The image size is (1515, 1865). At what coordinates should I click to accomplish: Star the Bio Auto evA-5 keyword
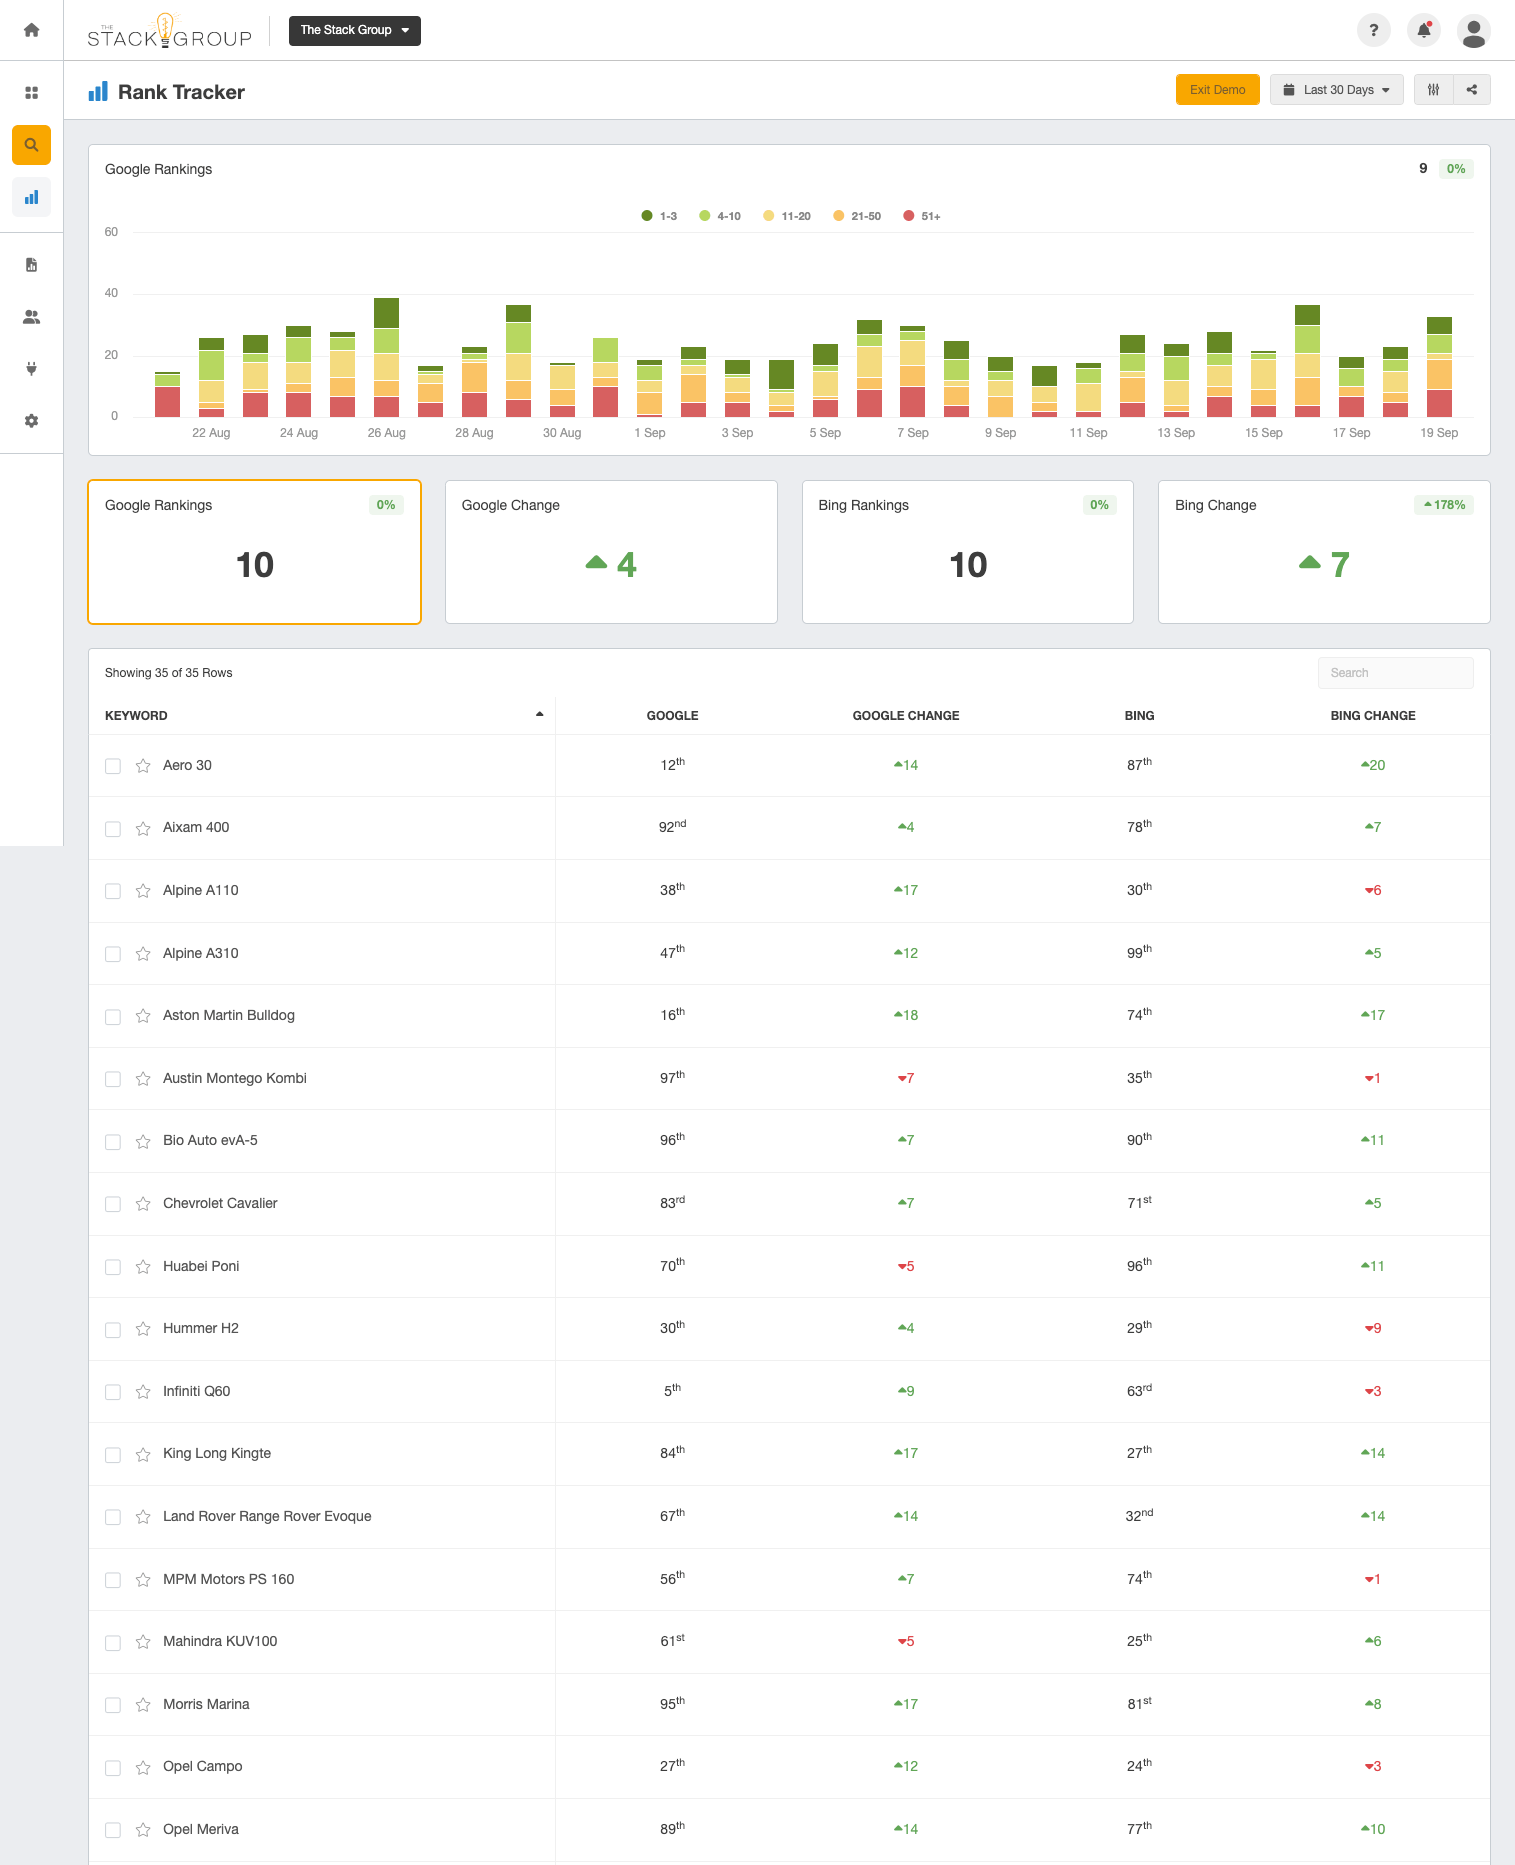point(143,1141)
